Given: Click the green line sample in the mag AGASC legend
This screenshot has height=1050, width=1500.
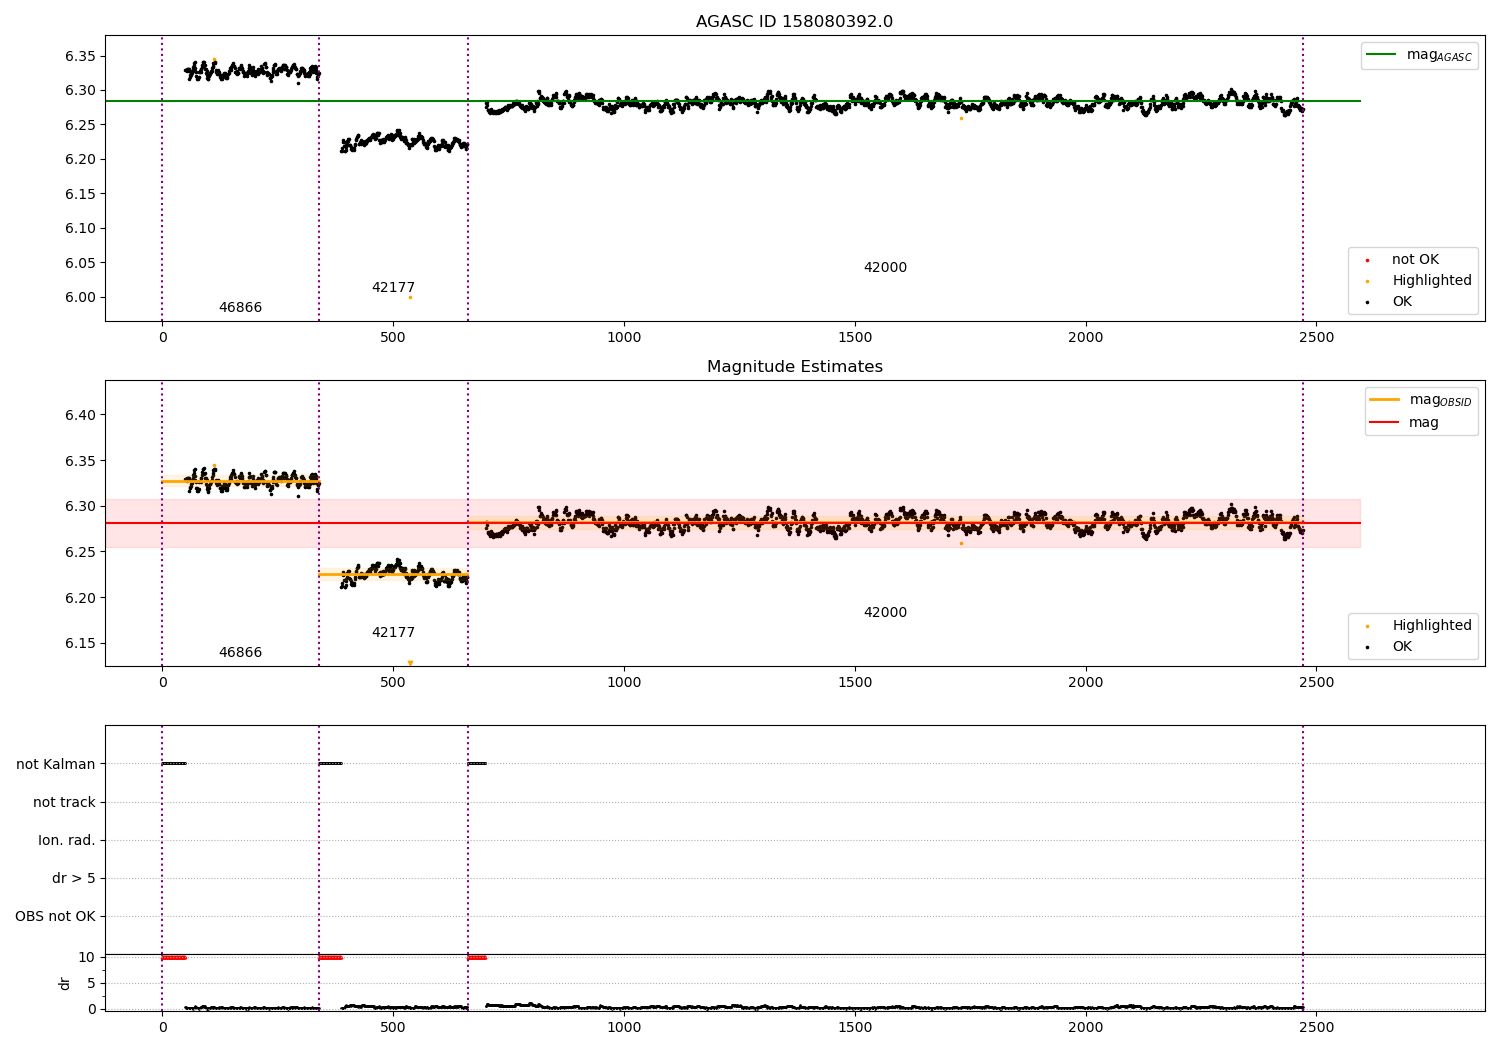Looking at the screenshot, I should click(x=1382, y=55).
